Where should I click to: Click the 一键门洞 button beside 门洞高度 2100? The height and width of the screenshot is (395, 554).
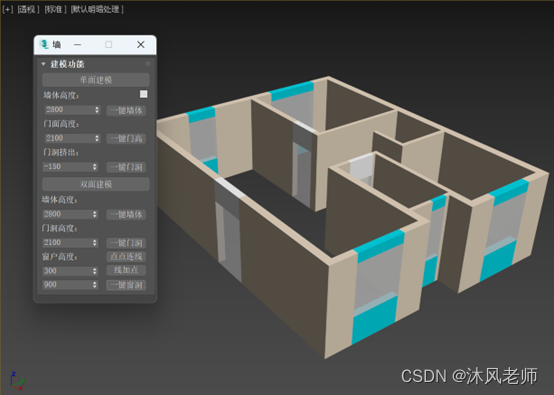(126, 243)
